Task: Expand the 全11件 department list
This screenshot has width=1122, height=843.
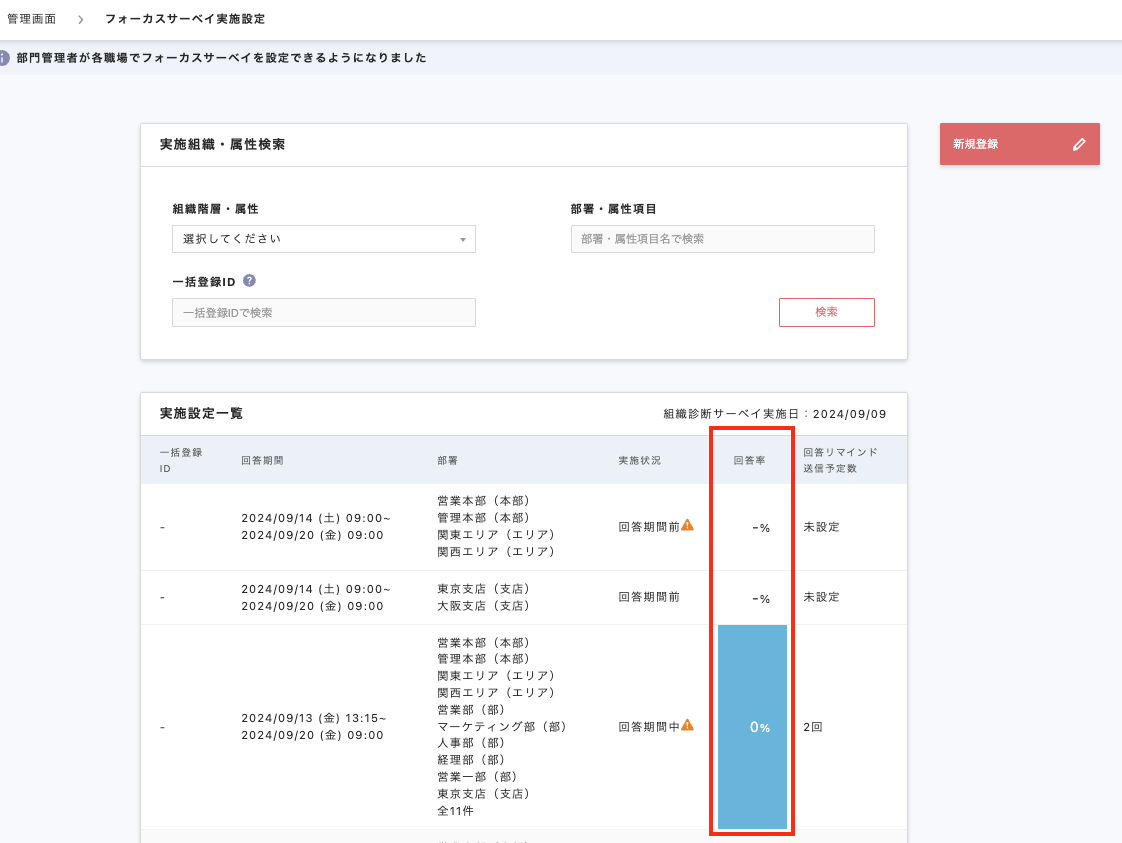Action: (455, 811)
